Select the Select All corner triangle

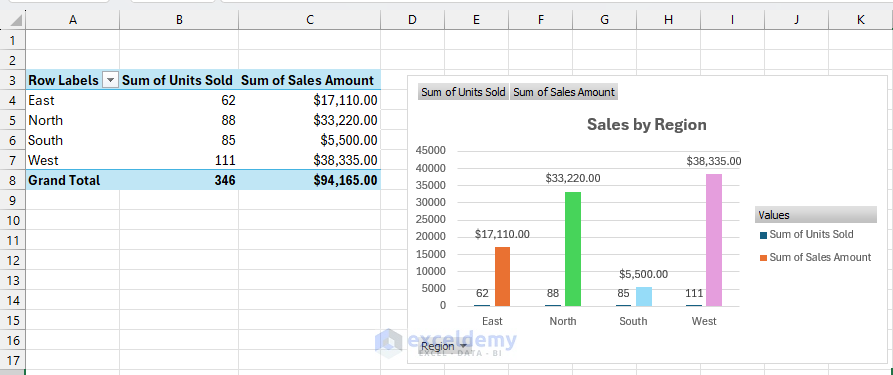[13, 20]
